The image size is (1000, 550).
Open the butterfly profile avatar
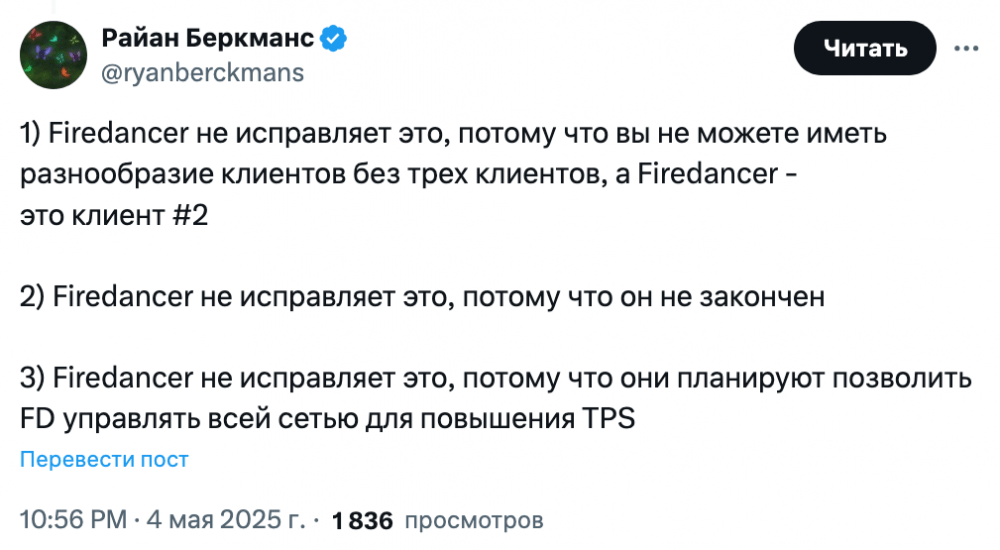point(54,55)
